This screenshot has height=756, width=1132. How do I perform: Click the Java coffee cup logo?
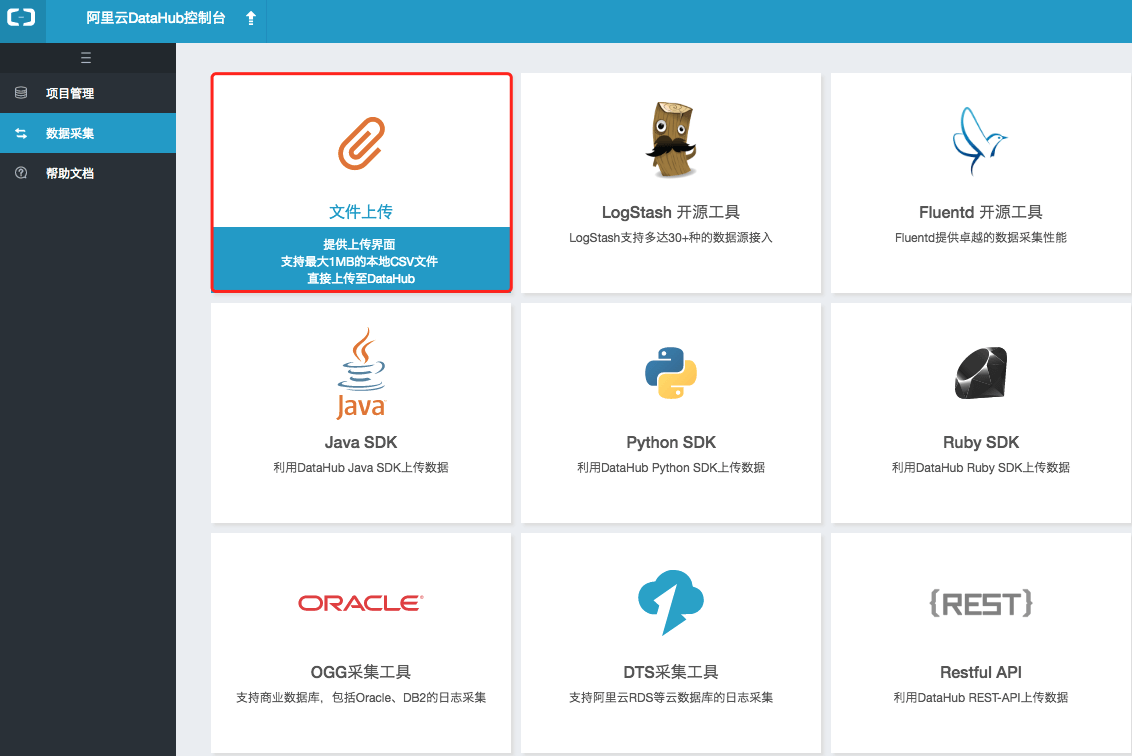tap(361, 373)
